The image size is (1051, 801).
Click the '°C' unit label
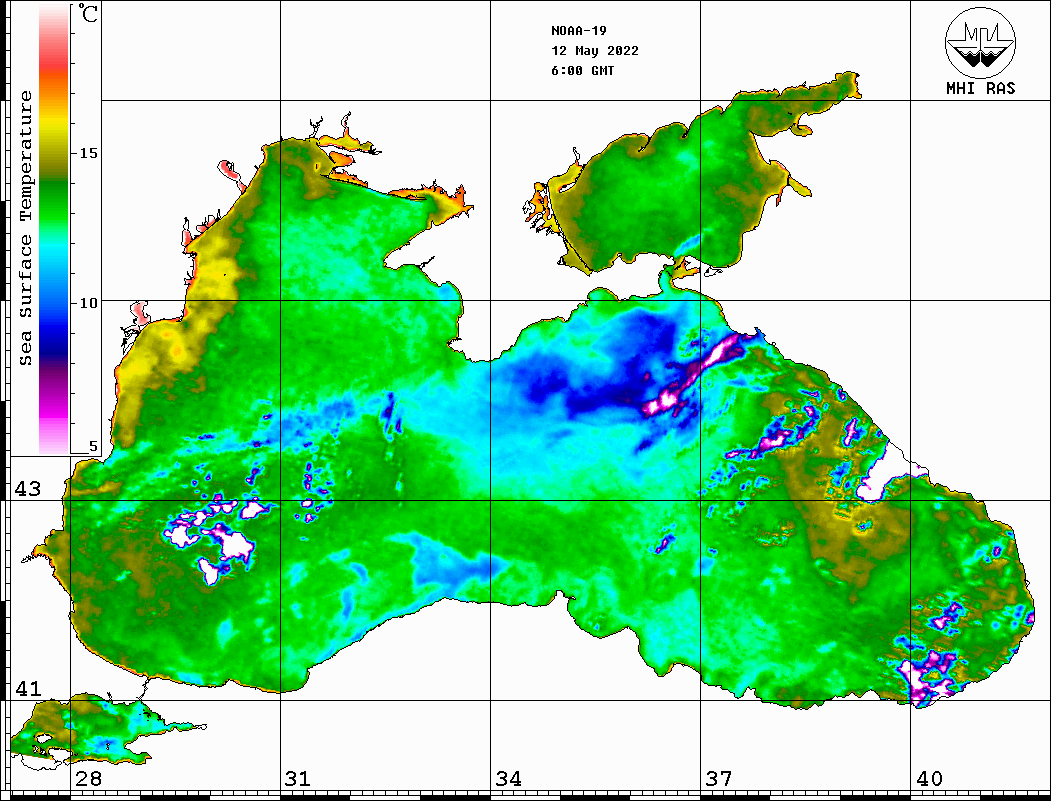[x=88, y=13]
